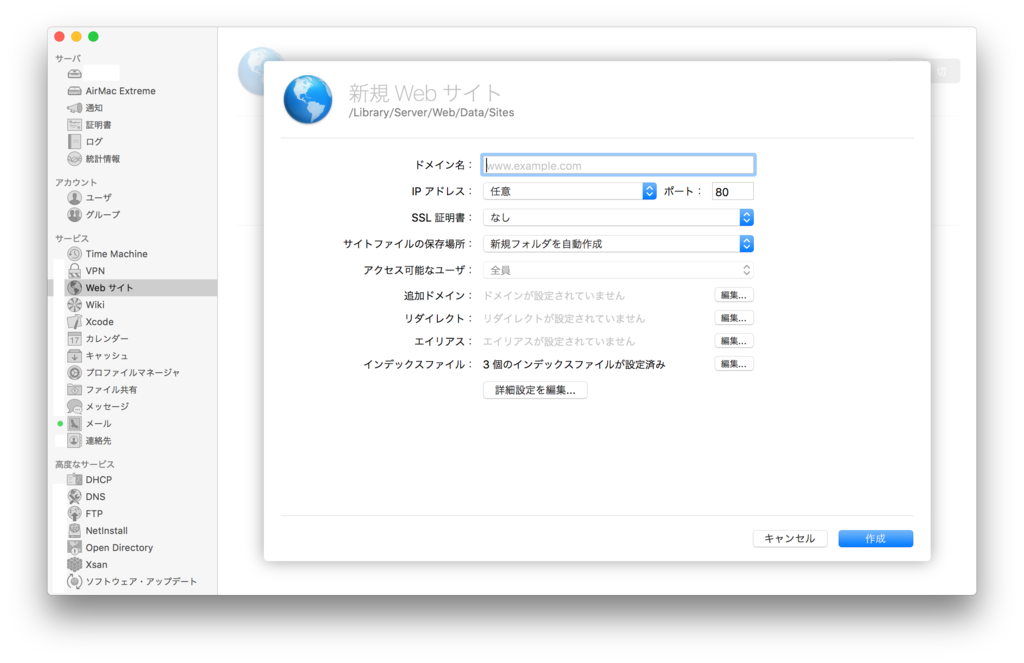Viewport: 1024px width, 663px height.
Task: Open the Wiki service icon
Action: pyautogui.click(x=74, y=304)
